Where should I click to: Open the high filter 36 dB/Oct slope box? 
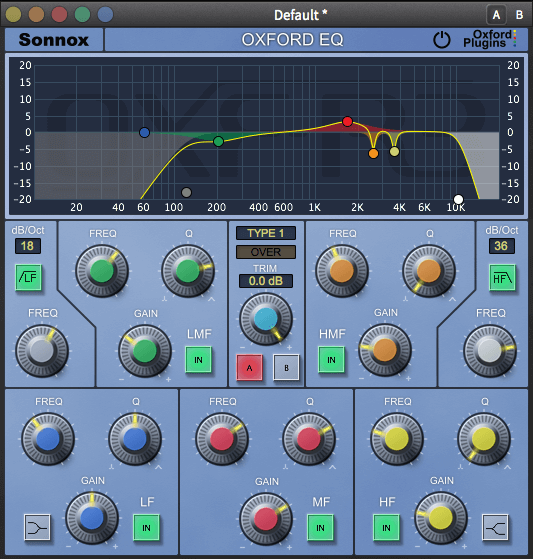point(501,246)
